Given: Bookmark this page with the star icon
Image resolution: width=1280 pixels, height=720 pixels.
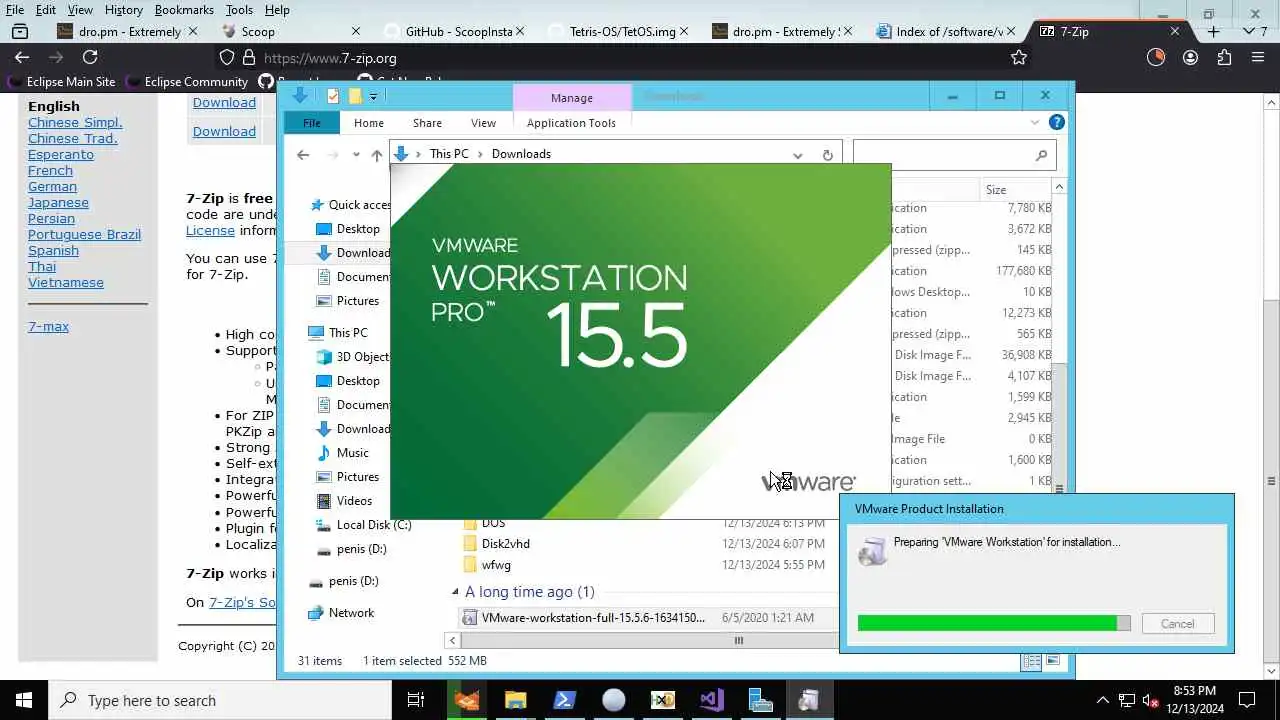Looking at the screenshot, I should coord(1019,58).
